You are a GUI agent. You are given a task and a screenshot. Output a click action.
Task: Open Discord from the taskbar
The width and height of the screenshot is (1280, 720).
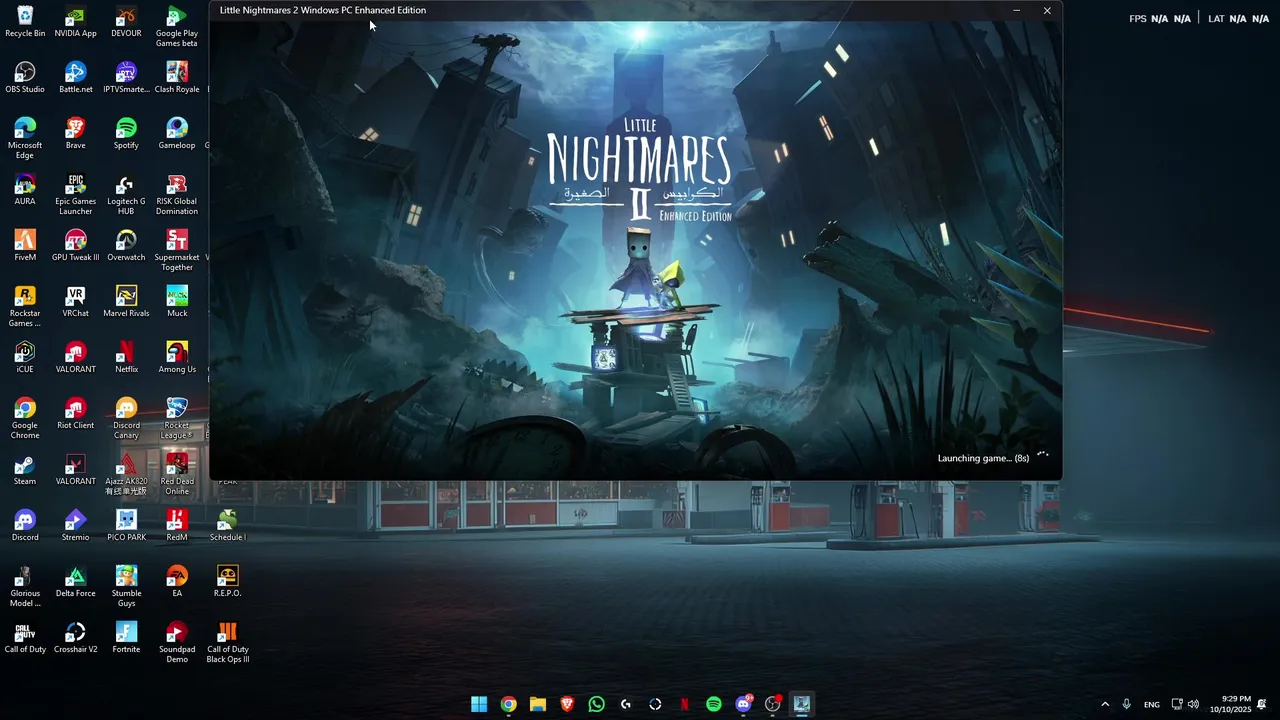tap(743, 704)
